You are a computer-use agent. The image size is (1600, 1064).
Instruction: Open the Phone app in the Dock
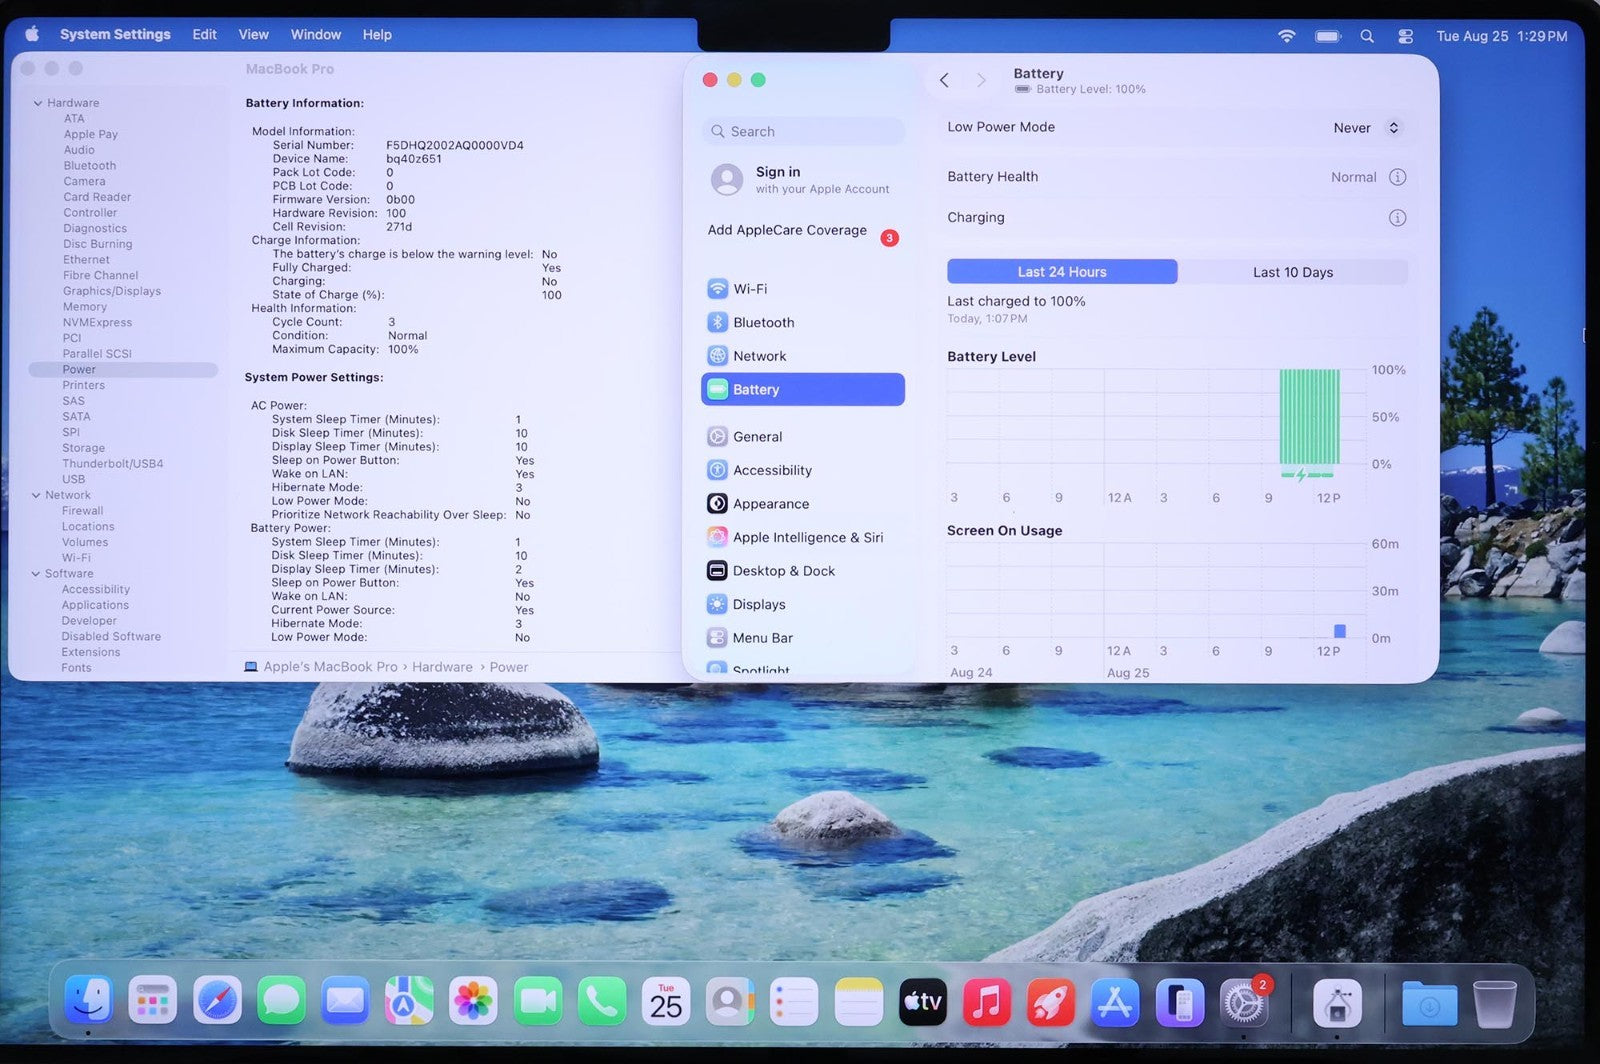pyautogui.click(x=602, y=1001)
